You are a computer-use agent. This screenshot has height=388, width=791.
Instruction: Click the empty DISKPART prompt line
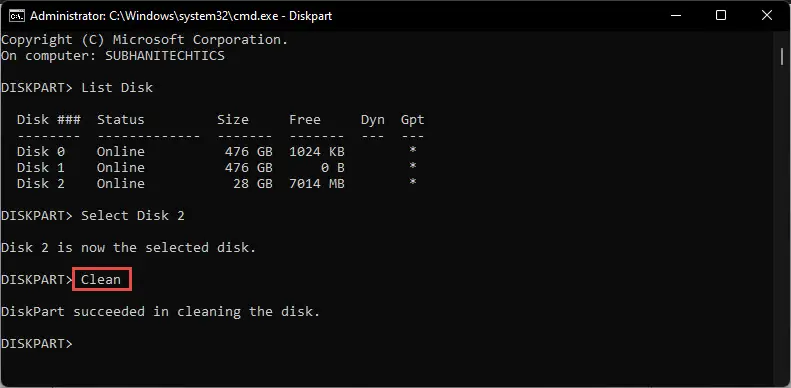[x=37, y=344]
